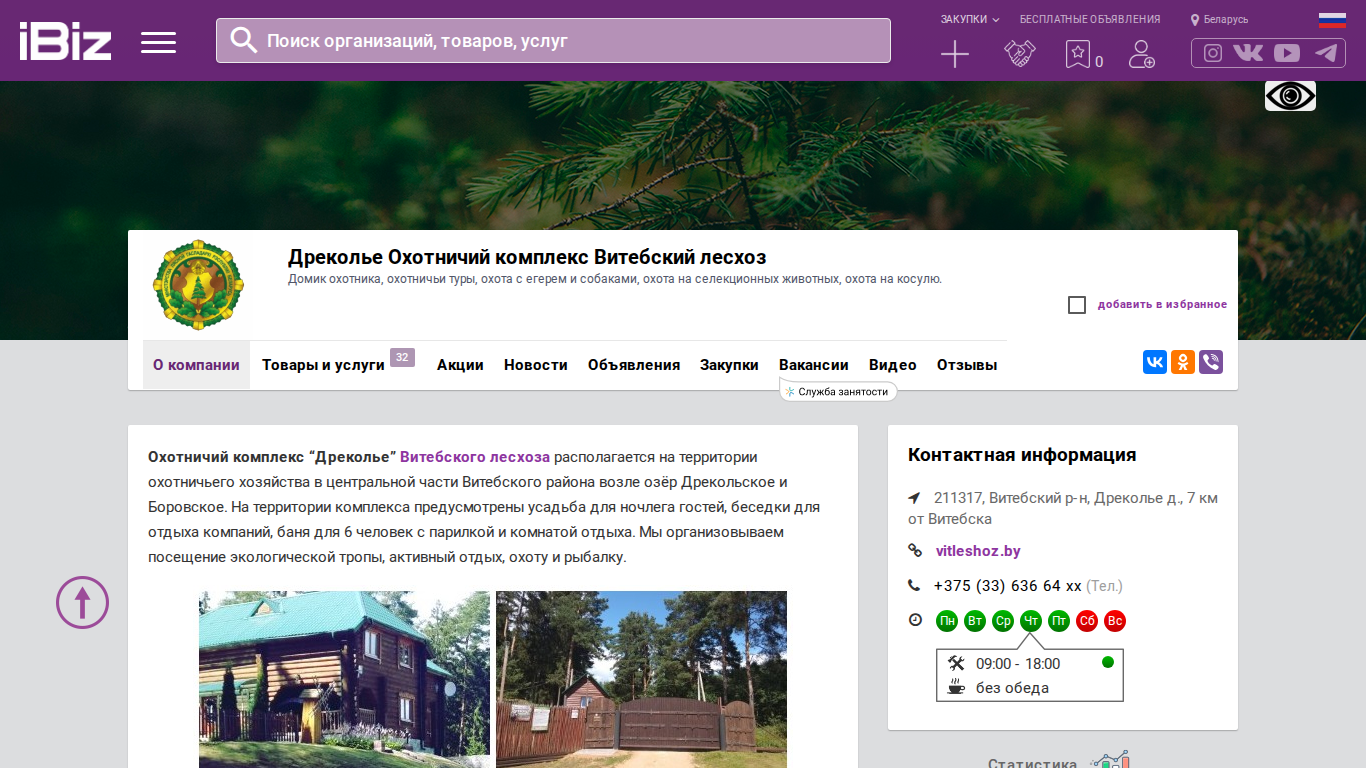The image size is (1366, 768).
Task: Open the Объявления tab
Action: click(634, 365)
